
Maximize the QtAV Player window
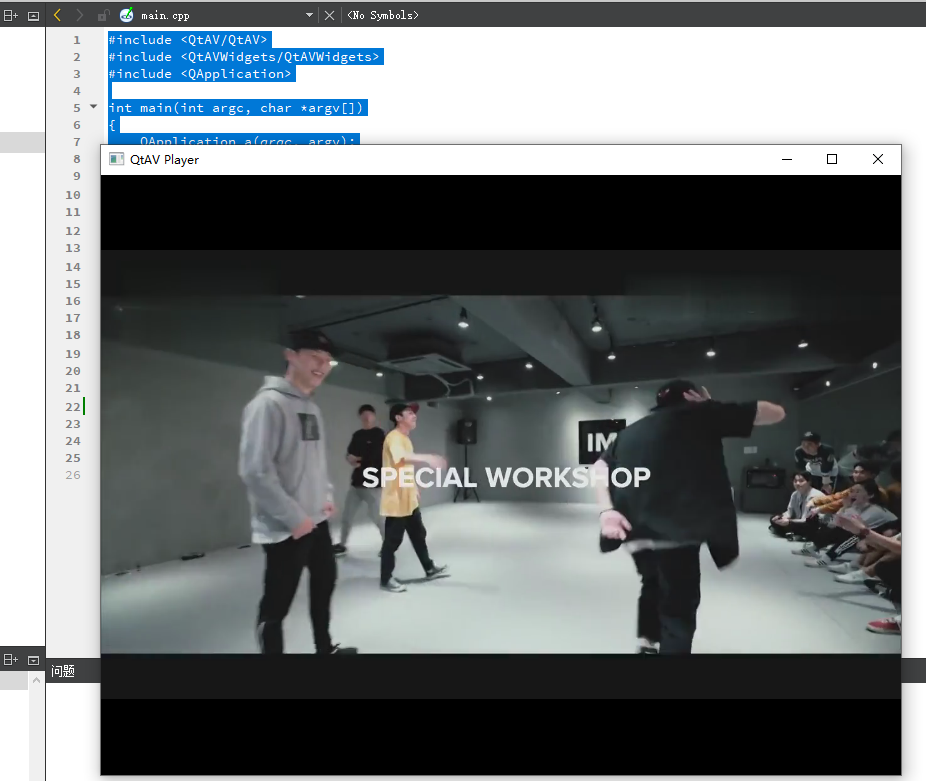832,160
